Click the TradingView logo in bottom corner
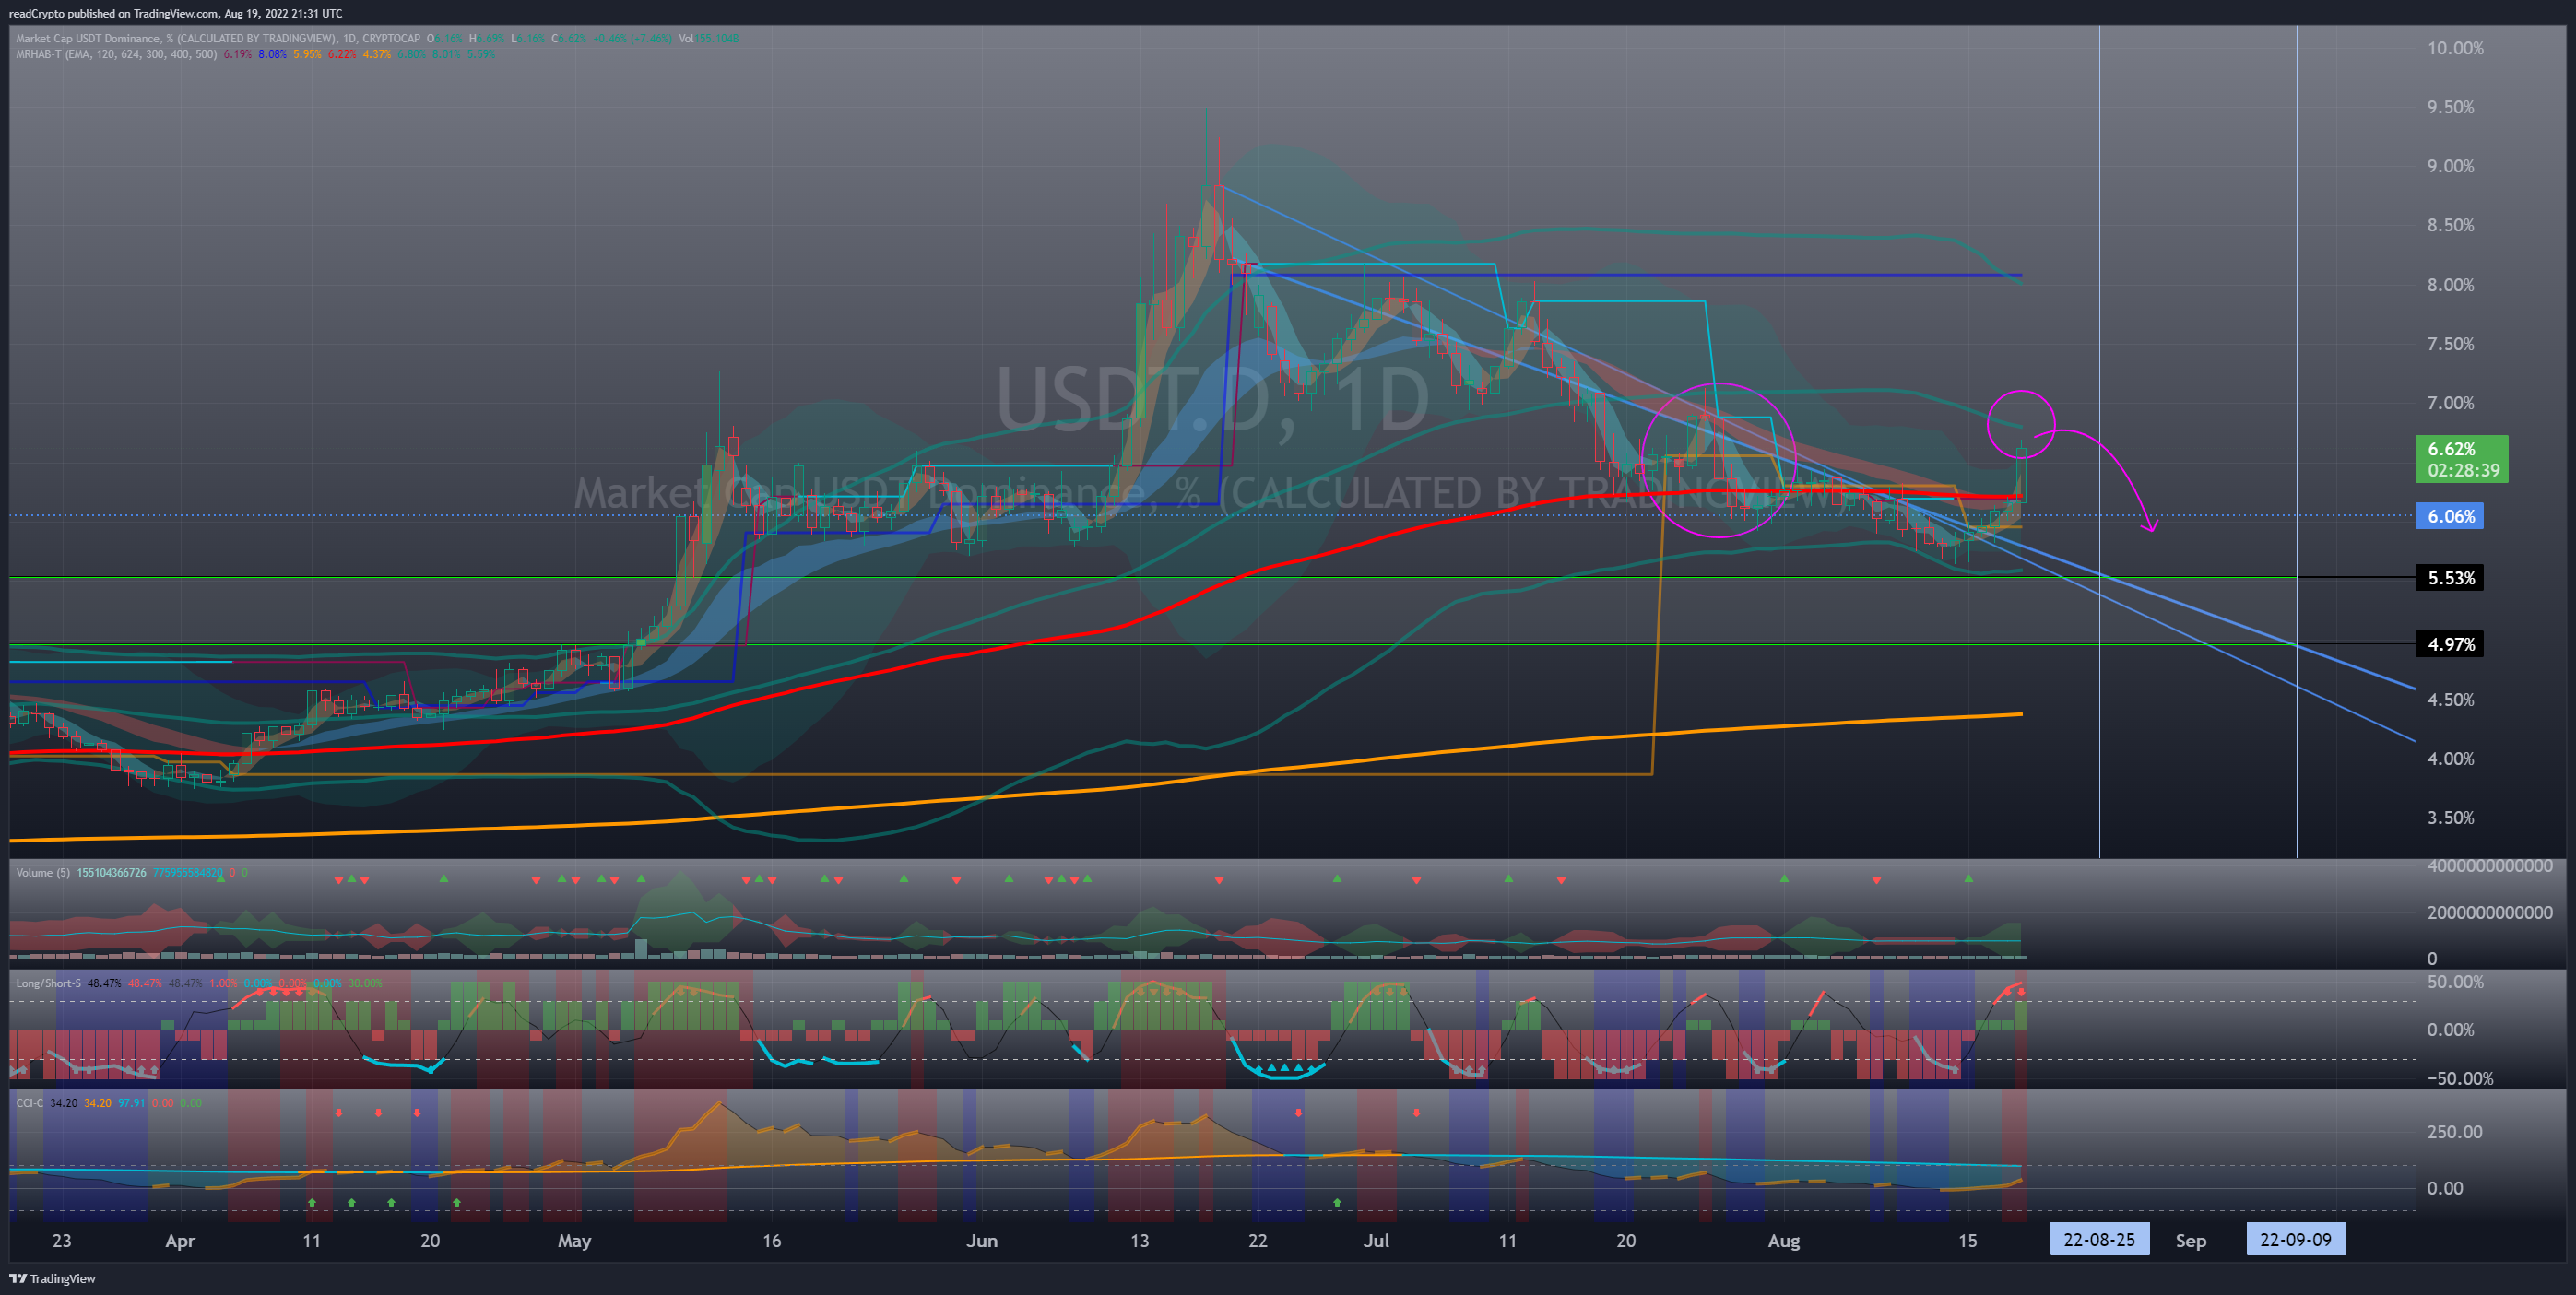Screen dimensions: 2576x1295 pyautogui.click(x=53, y=1278)
